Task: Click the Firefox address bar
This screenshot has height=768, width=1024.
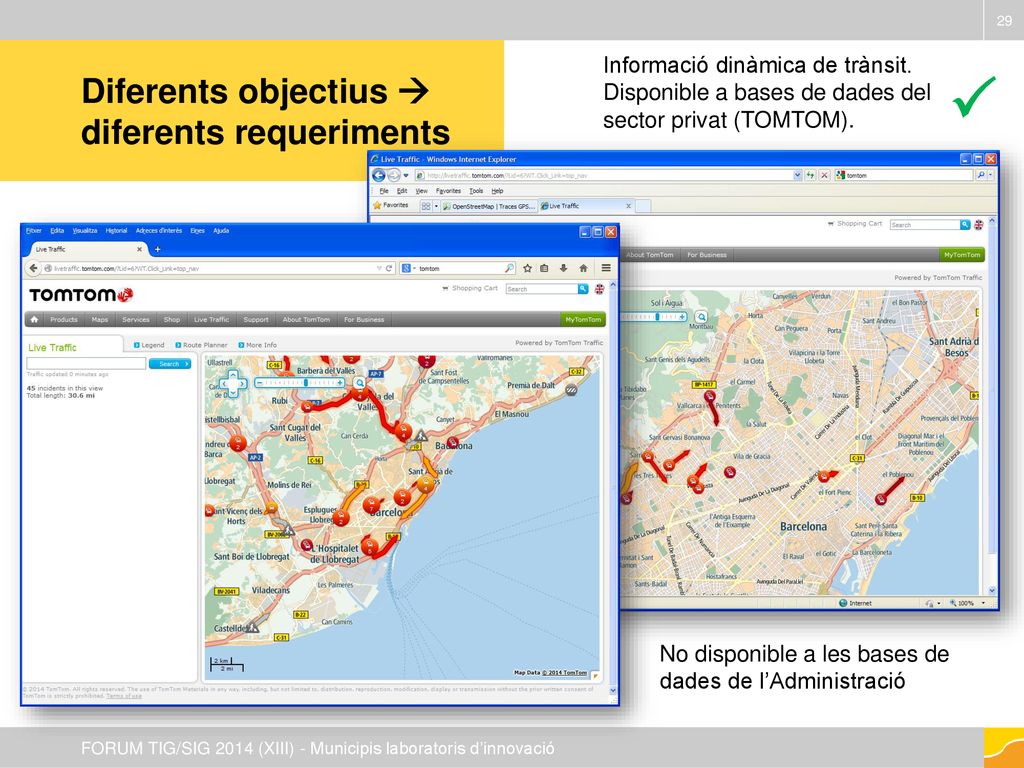Action: 212,268
